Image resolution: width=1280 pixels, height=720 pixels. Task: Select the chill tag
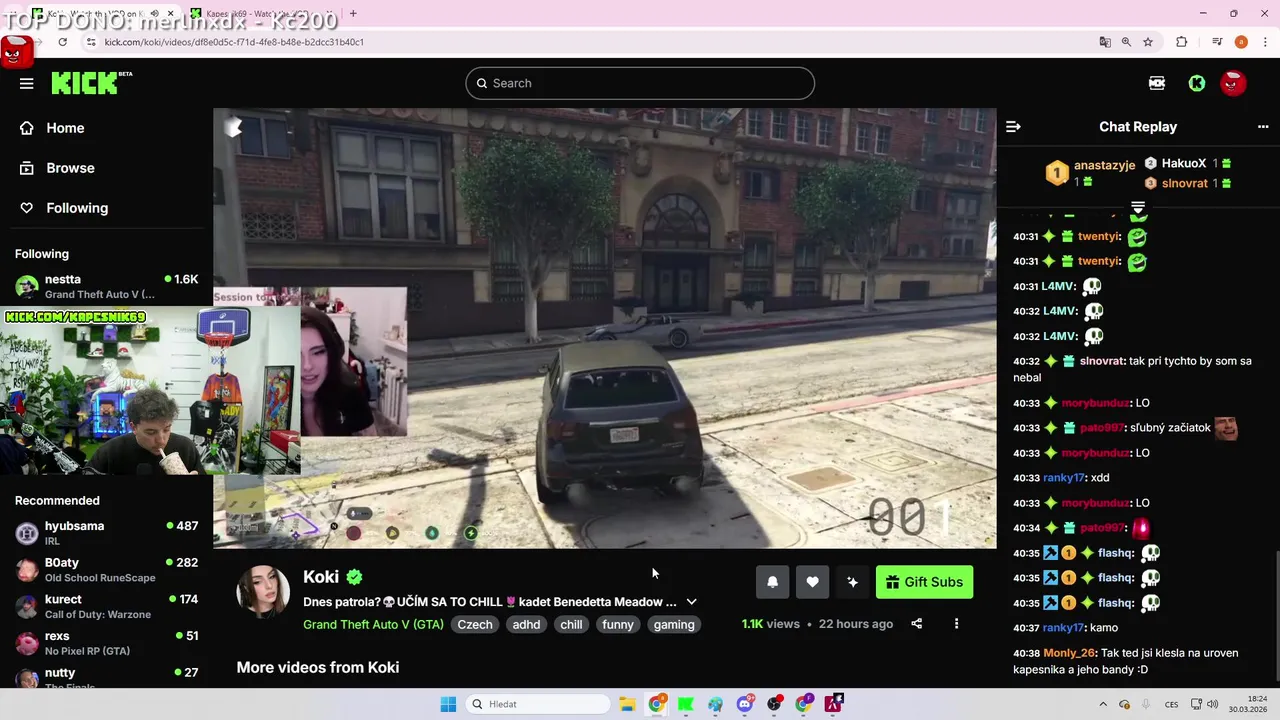(571, 624)
